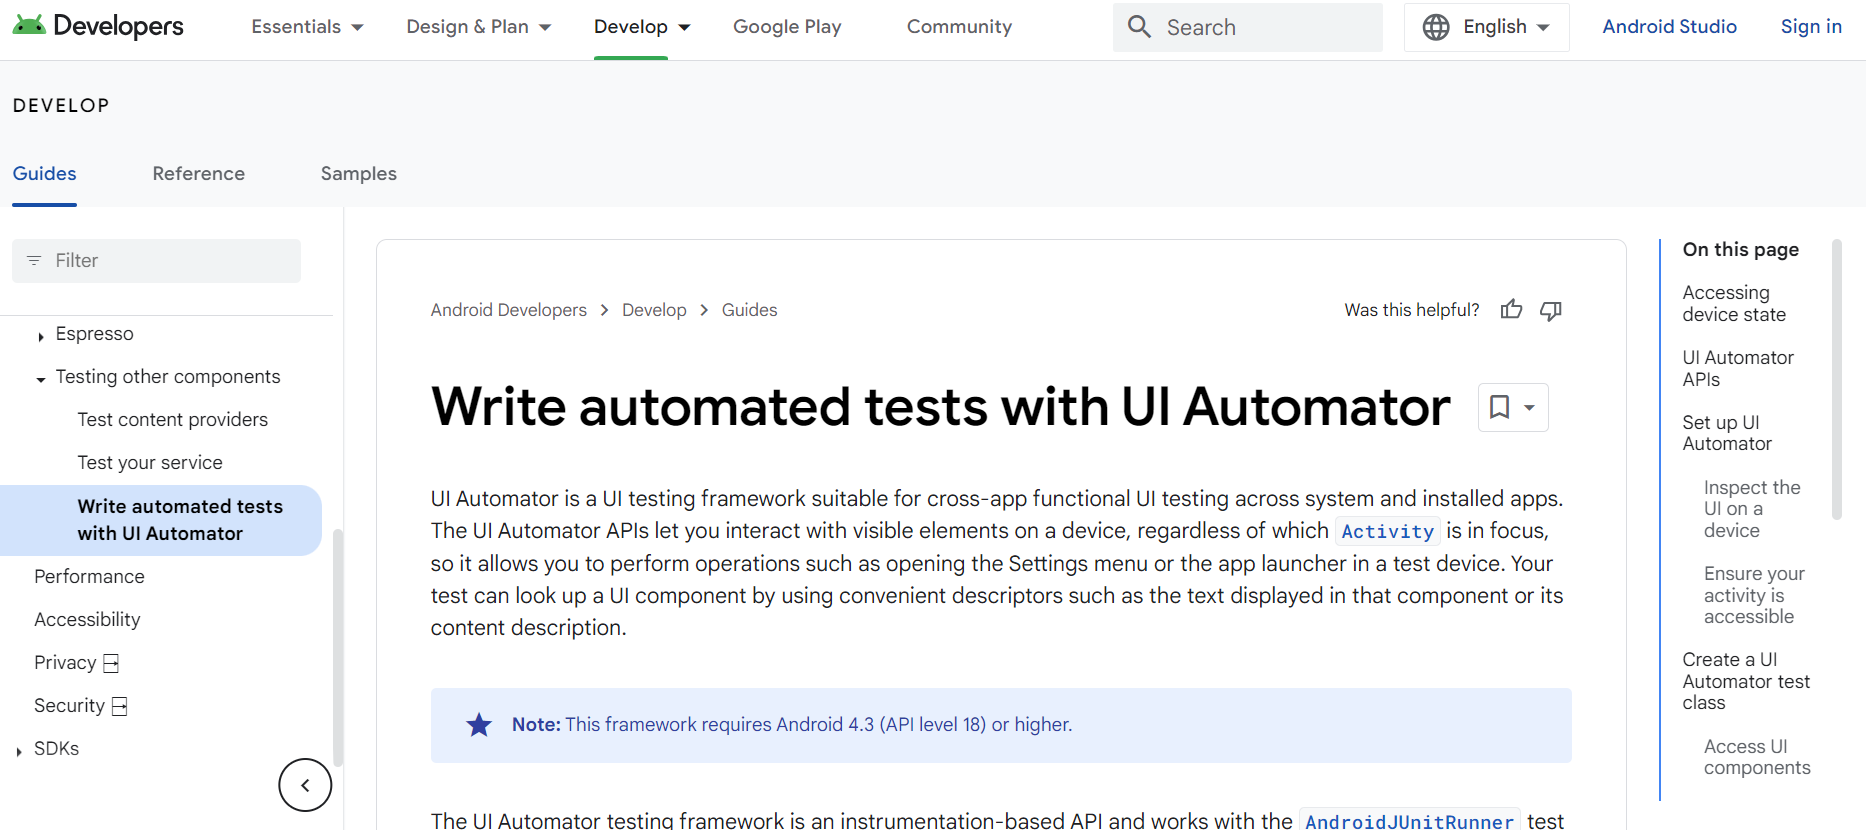Jump to Ensure your activity is accessible
Viewport: 1866px width, 830px height.
click(x=1754, y=595)
